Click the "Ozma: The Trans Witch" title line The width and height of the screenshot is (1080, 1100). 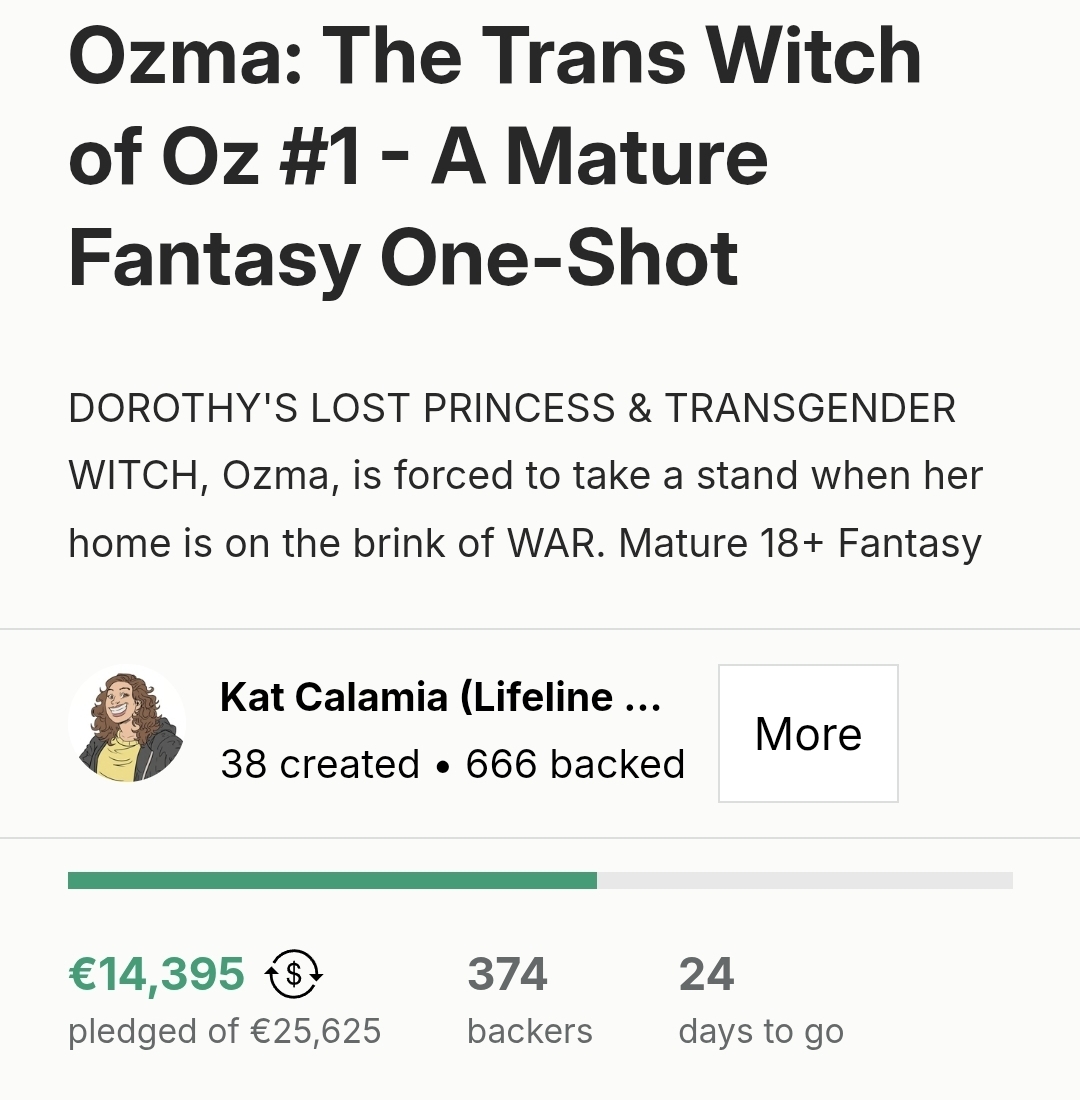[x=494, y=56]
